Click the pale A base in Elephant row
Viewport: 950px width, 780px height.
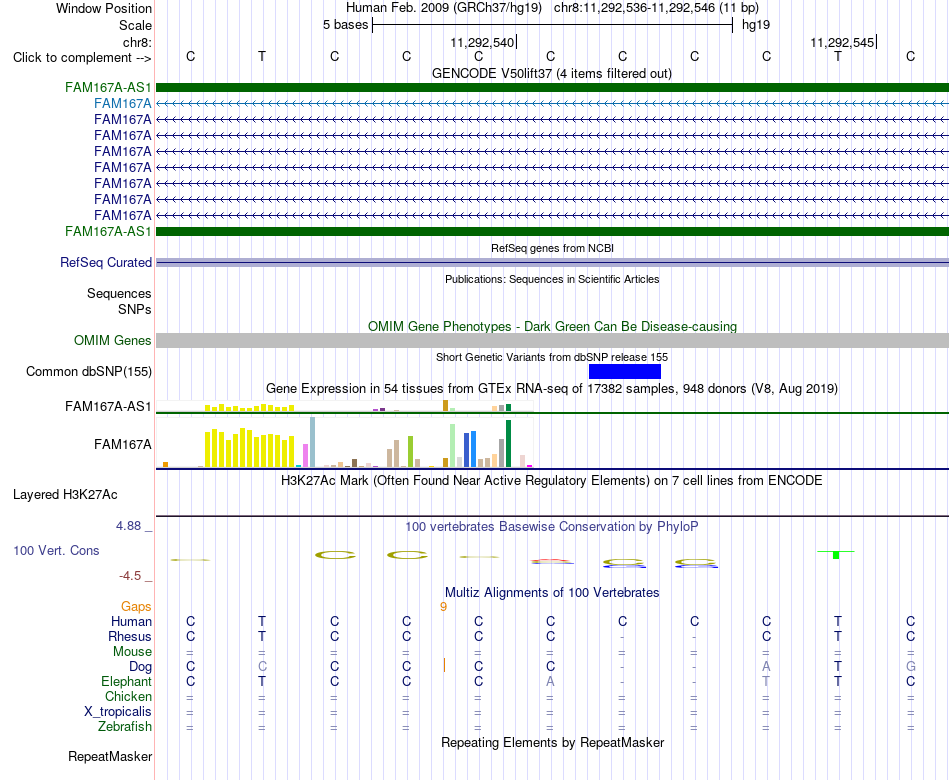pyautogui.click(x=550, y=682)
